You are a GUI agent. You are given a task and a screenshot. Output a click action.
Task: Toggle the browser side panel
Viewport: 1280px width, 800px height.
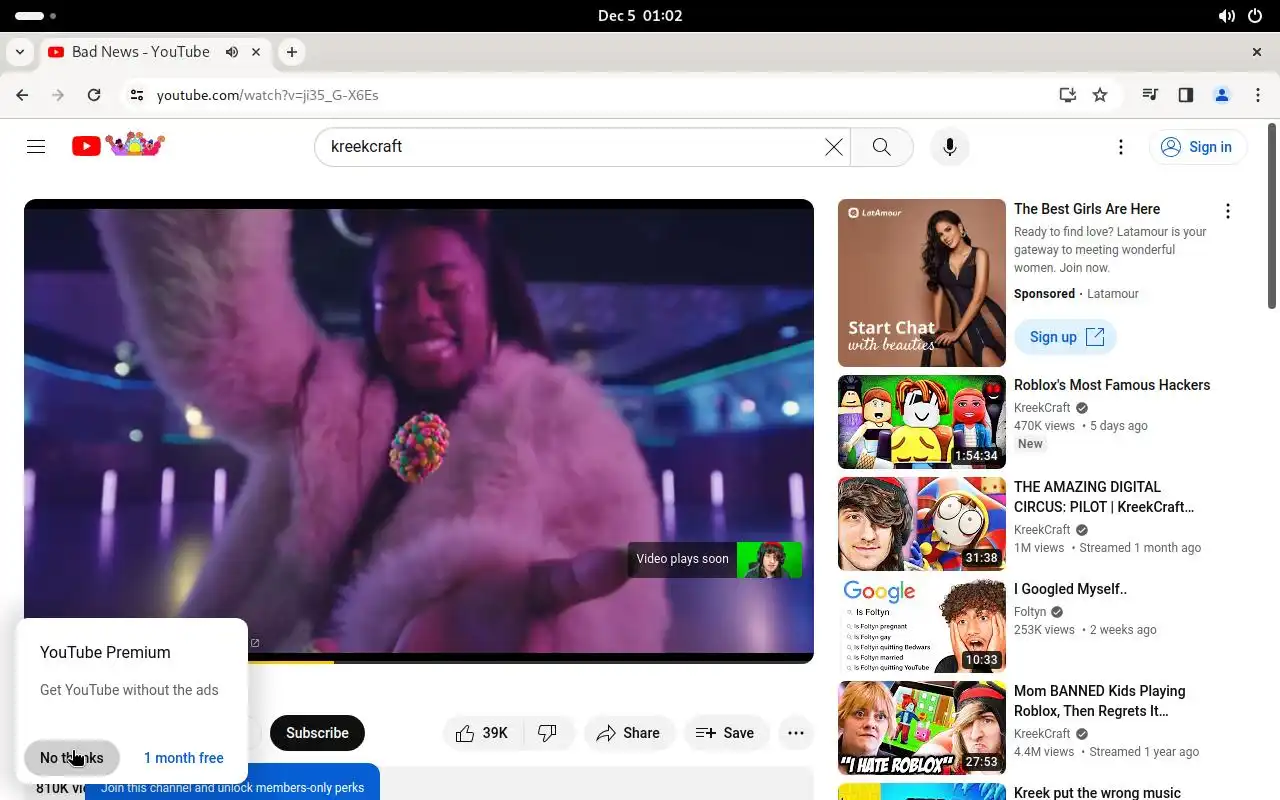1186,95
